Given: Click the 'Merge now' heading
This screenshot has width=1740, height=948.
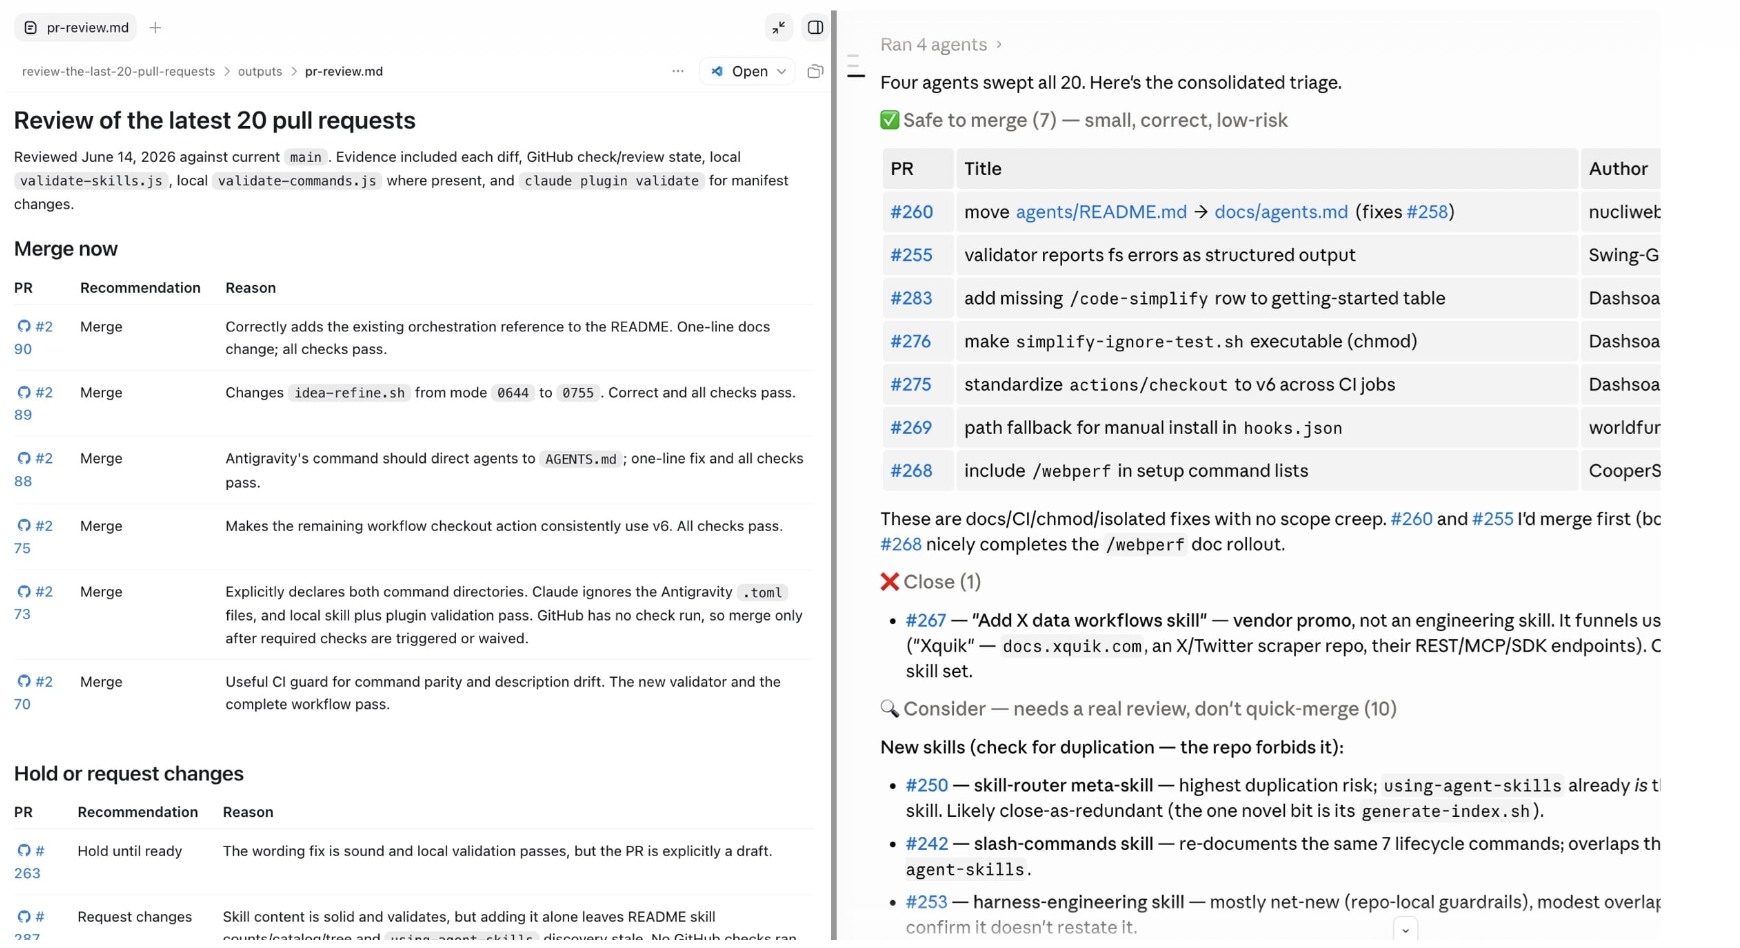Looking at the screenshot, I should (x=66, y=248).
